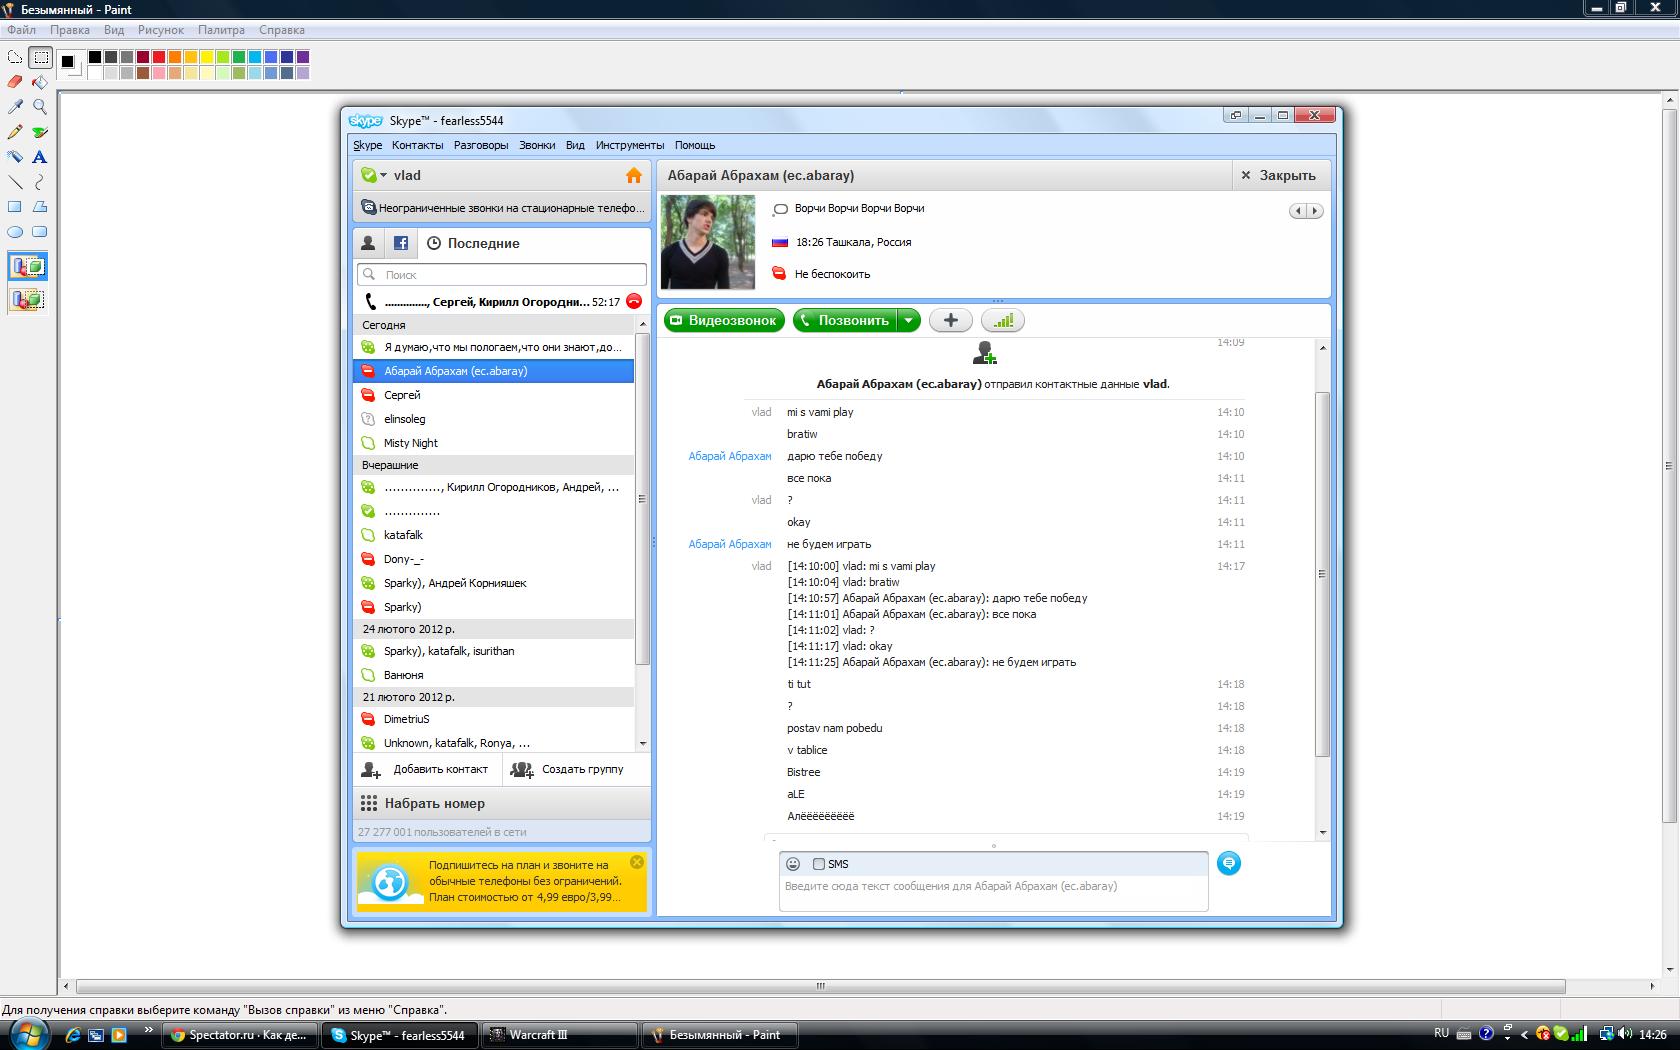Select the free-form selection tool in Paint

pos(15,57)
